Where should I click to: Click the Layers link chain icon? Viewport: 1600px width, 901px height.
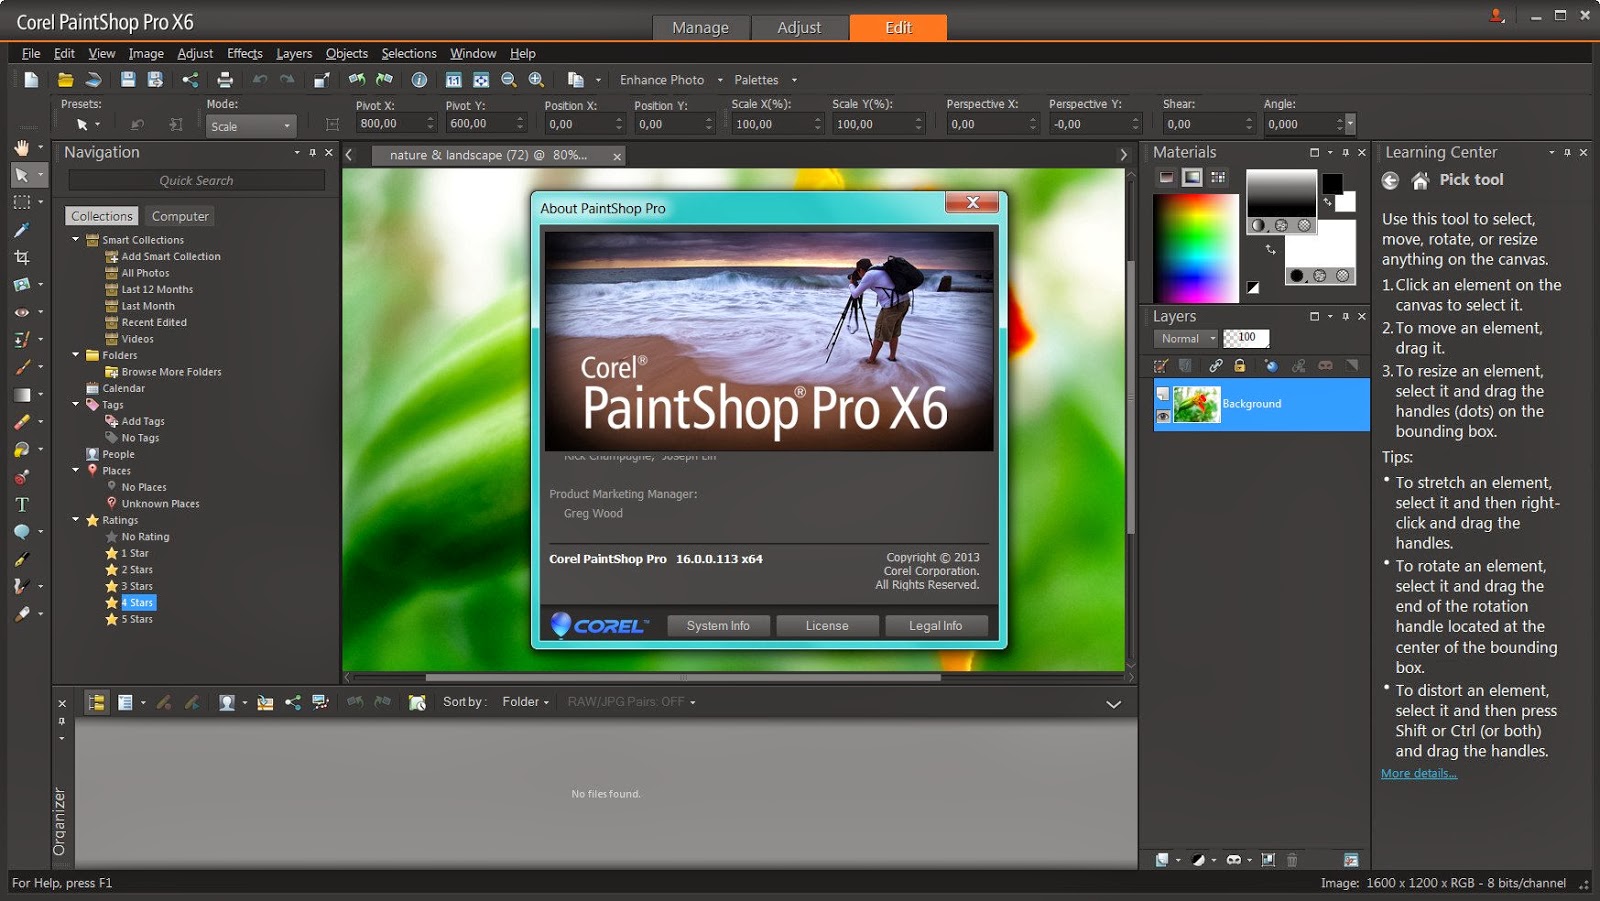(x=1215, y=366)
